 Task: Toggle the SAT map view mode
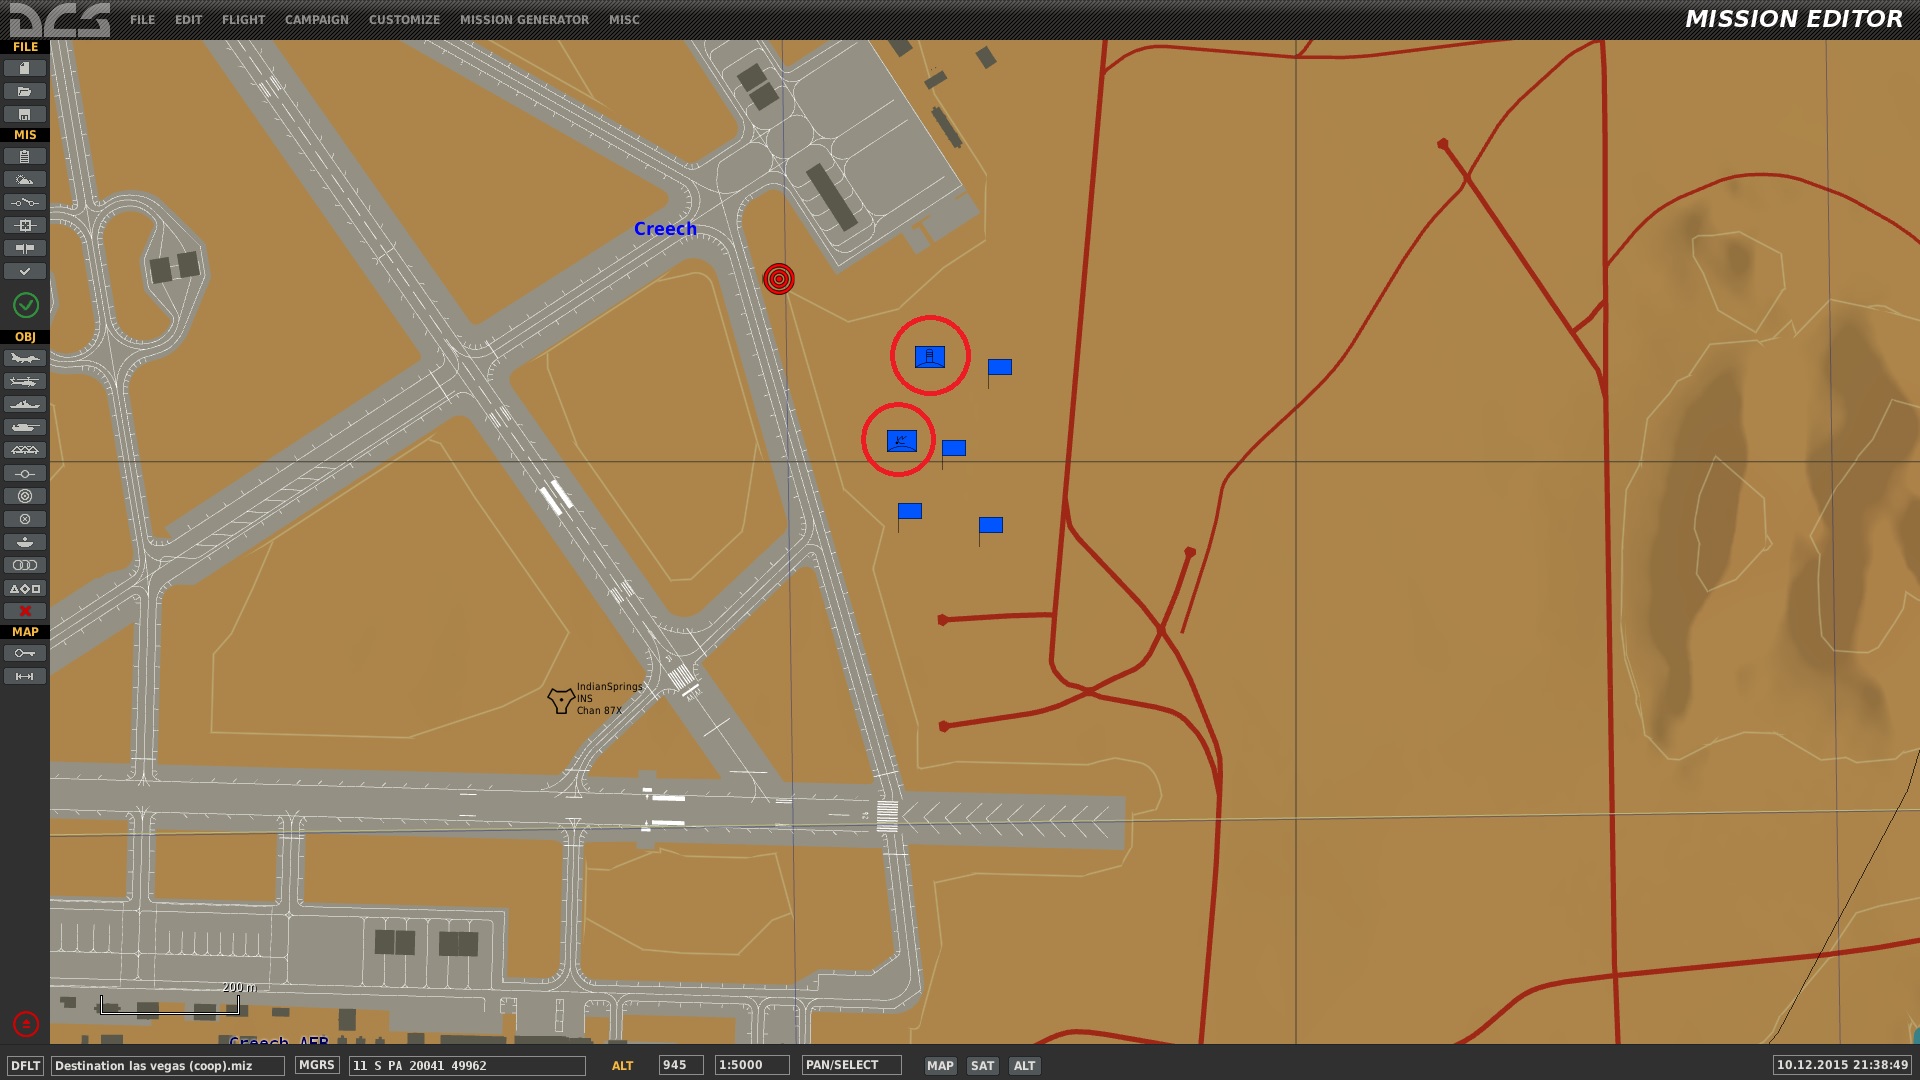982,1066
